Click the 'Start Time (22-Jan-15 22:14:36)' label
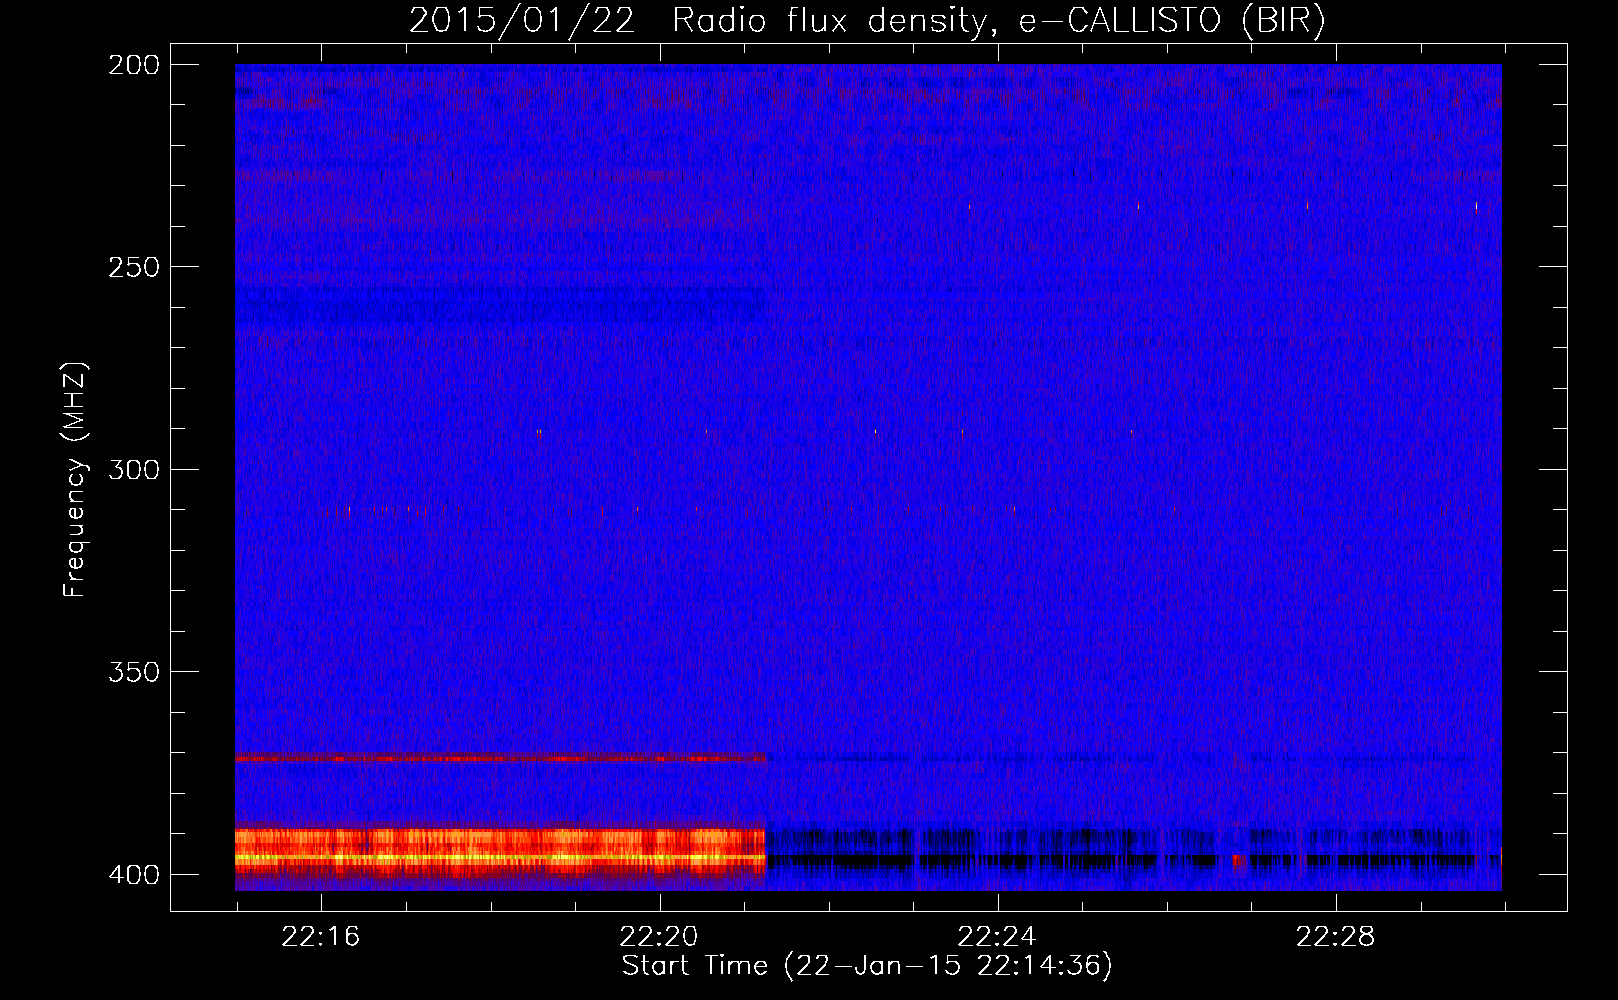Image resolution: width=1618 pixels, height=1000 pixels. tap(867, 965)
